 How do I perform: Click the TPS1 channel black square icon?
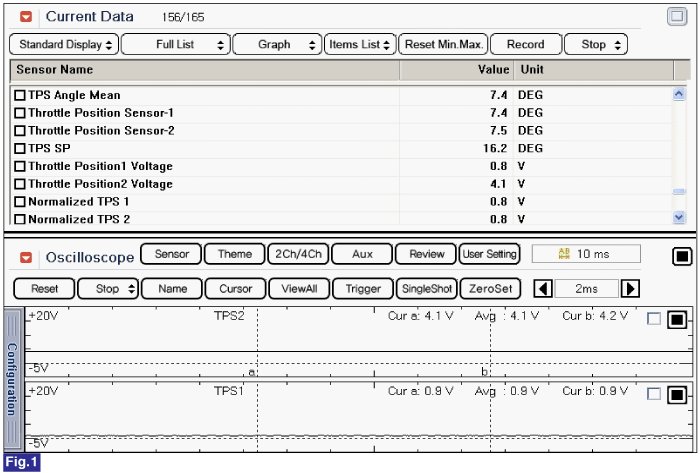click(x=677, y=394)
